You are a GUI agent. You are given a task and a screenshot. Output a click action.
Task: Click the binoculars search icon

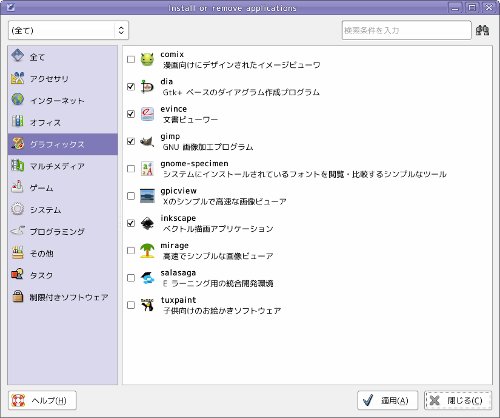click(x=482, y=30)
